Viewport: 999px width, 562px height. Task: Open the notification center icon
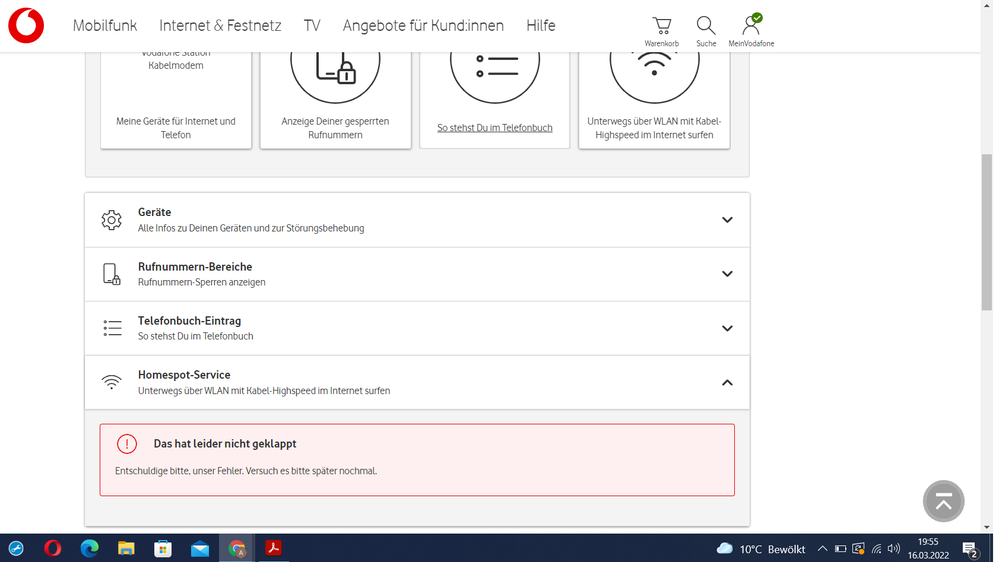pos(971,549)
